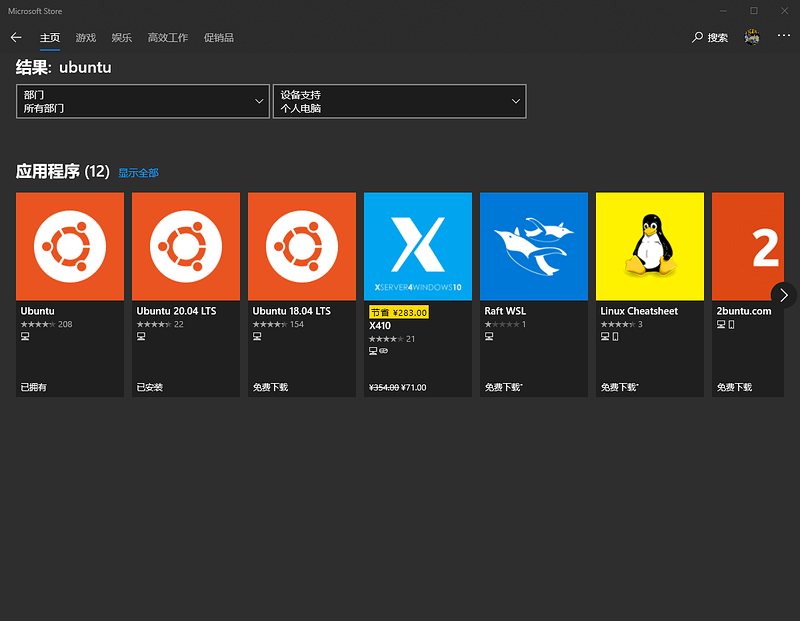Image resolution: width=800 pixels, height=621 pixels.
Task: Click the 2buntu.com title text
Action: tap(744, 311)
